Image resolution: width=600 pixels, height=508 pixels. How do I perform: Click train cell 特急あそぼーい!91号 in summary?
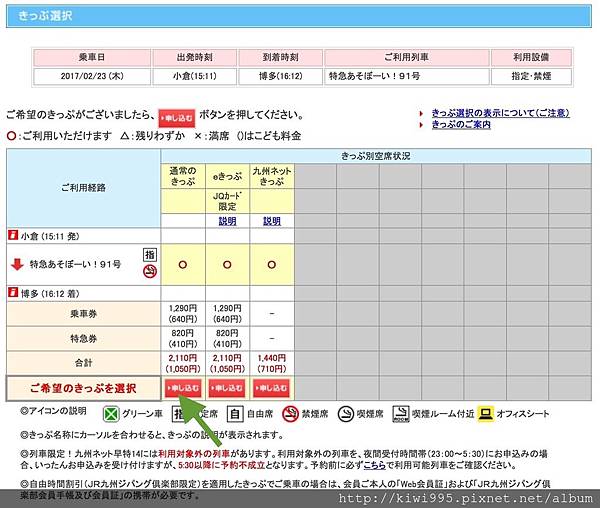click(407, 76)
